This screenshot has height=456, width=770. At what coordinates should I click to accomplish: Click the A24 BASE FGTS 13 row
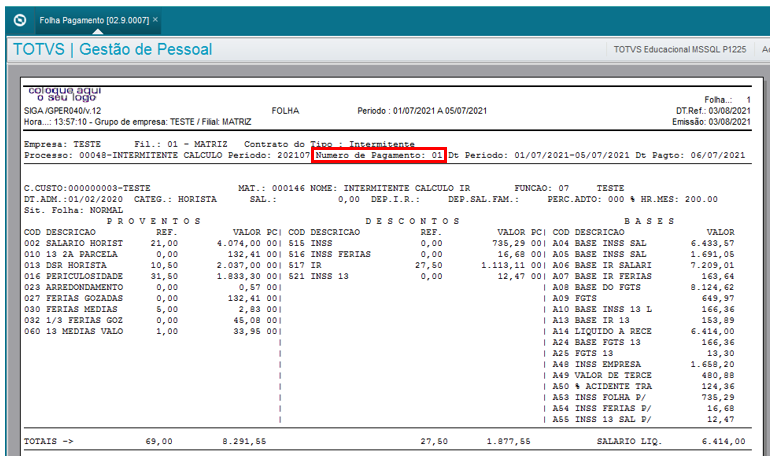pyautogui.click(x=644, y=342)
